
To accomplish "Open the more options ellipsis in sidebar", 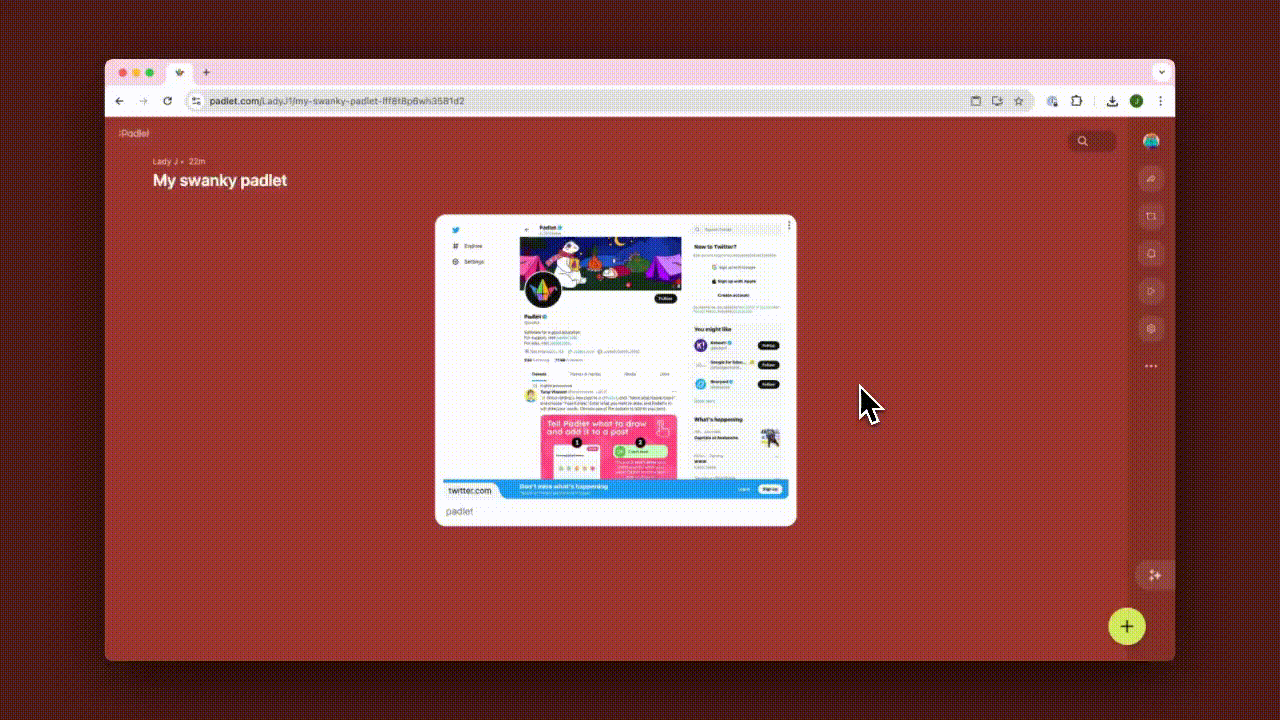I will click(x=1151, y=366).
